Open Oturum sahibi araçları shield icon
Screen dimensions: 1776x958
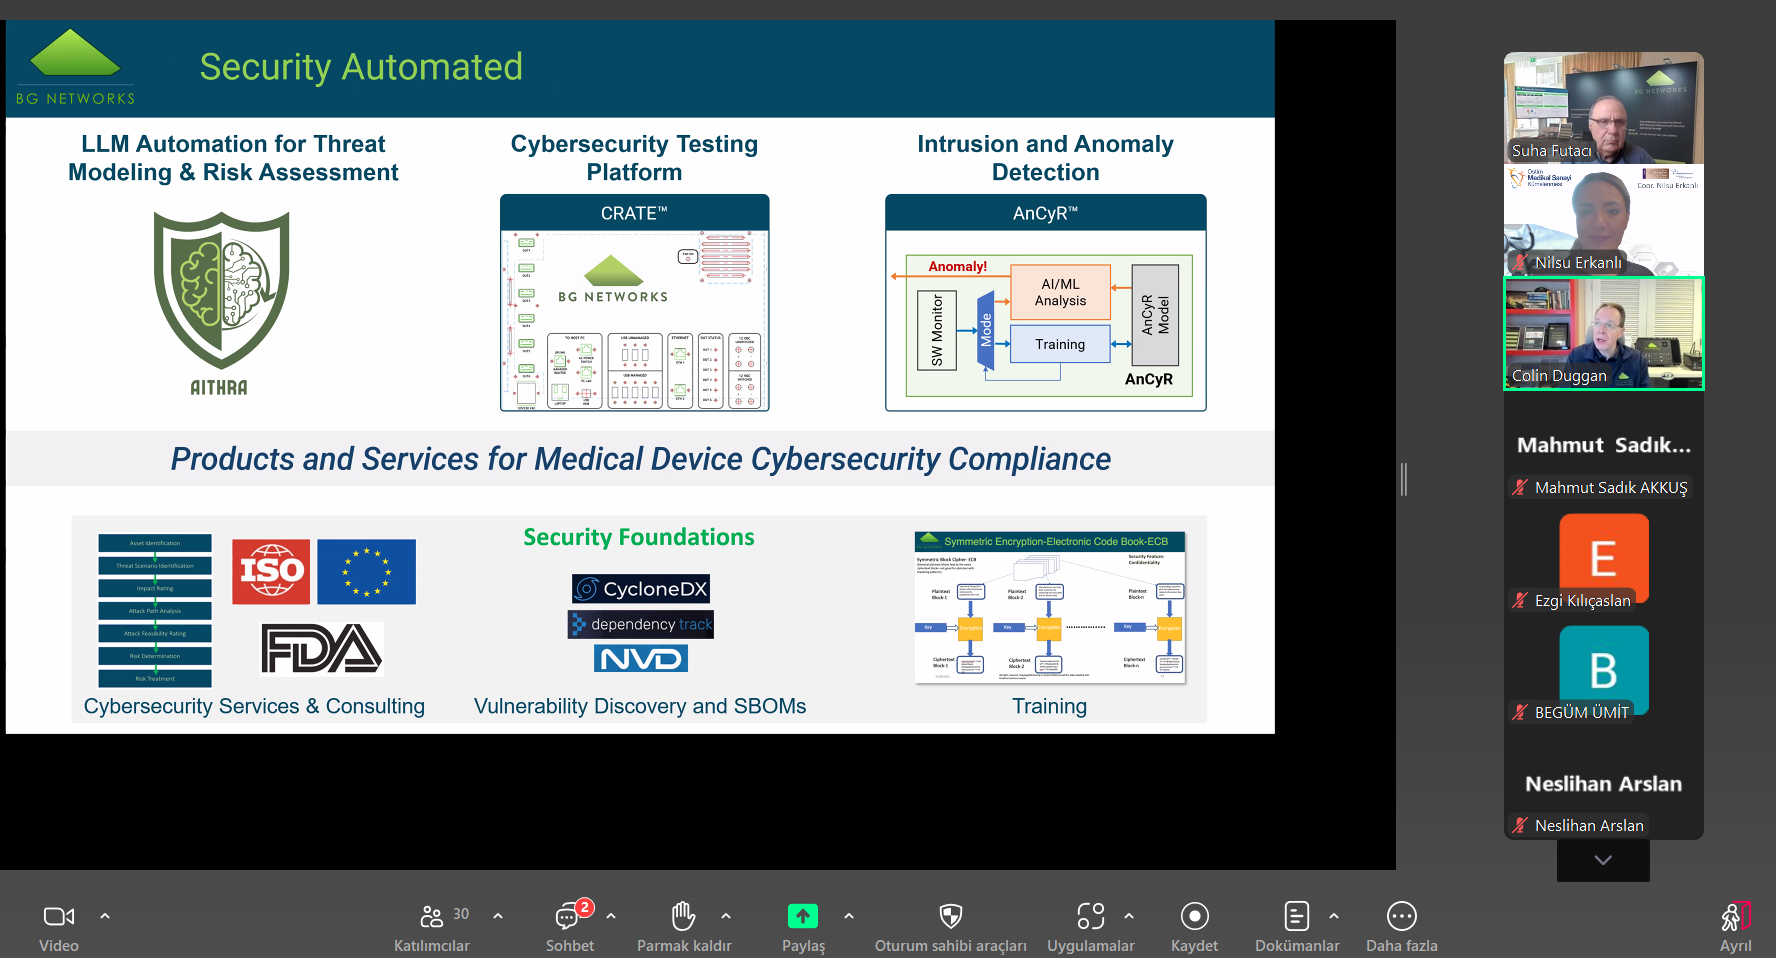pyautogui.click(x=951, y=916)
